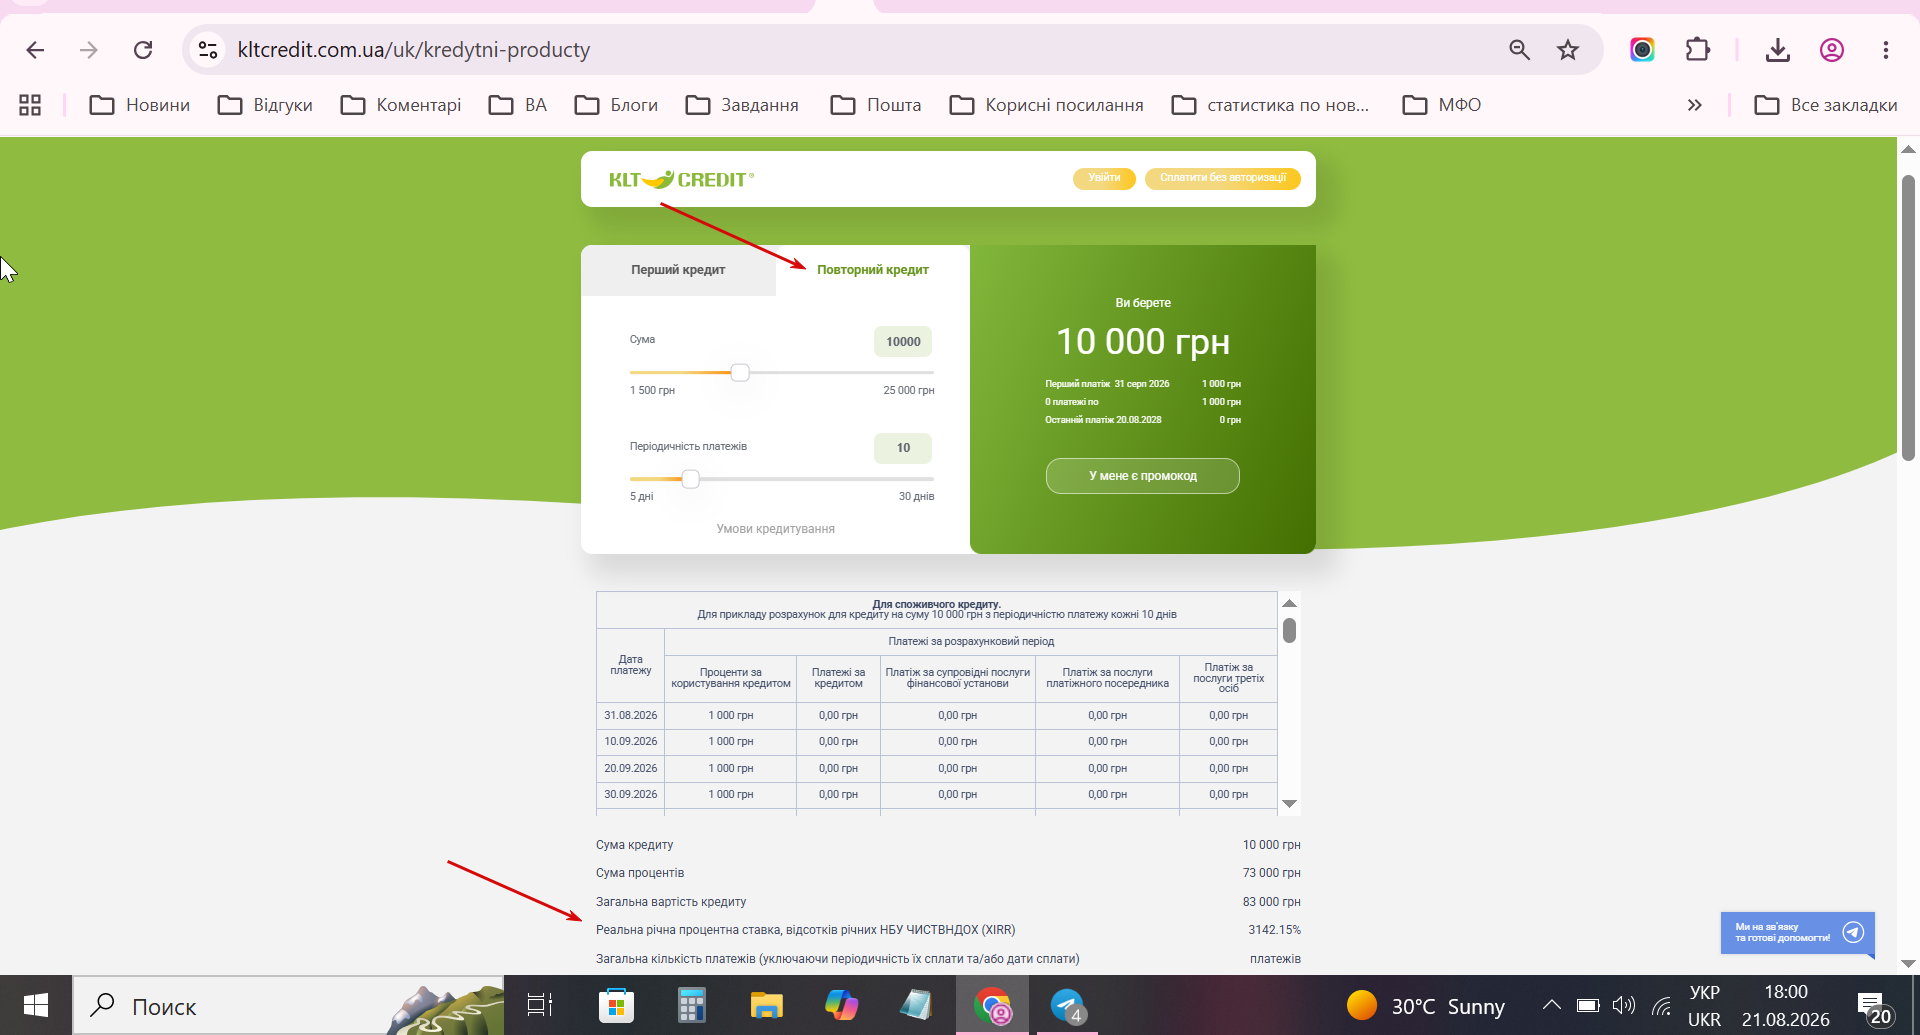
Task: Open Copilot from taskbar
Action: click(x=841, y=1006)
